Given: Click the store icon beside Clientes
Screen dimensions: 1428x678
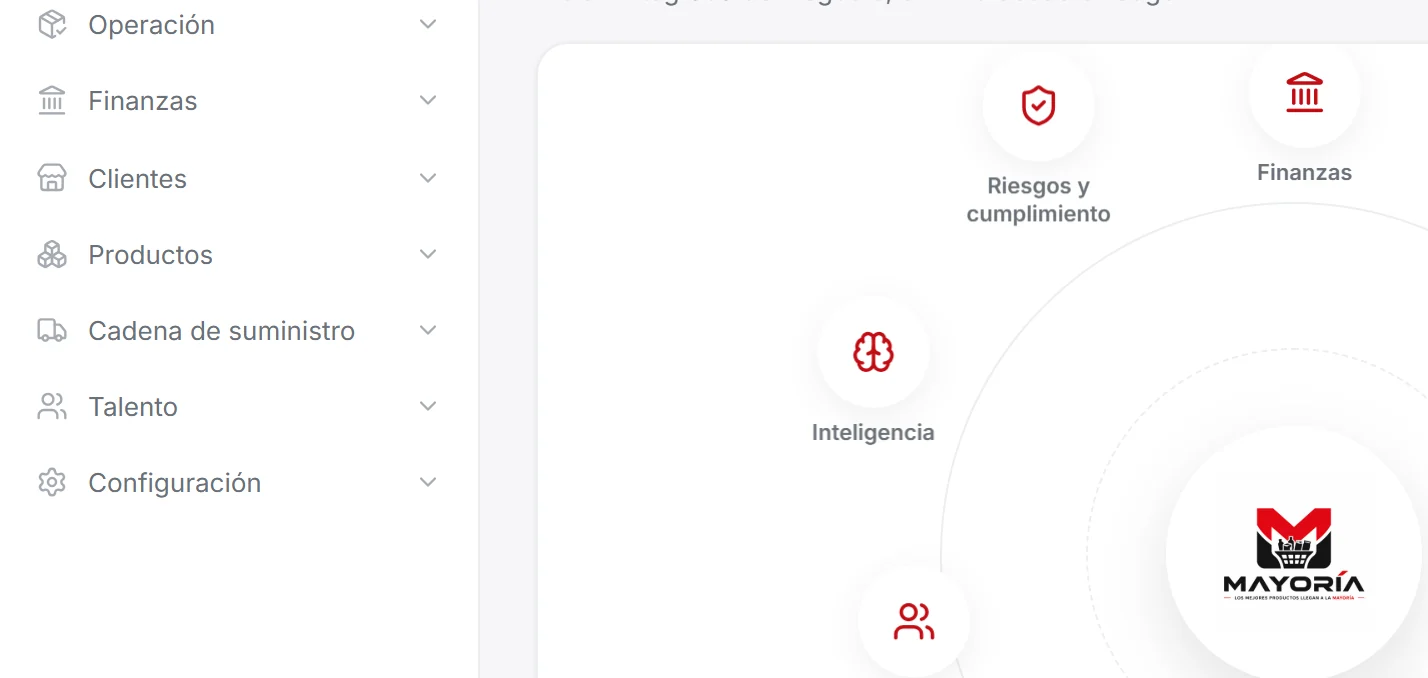Looking at the screenshot, I should click(52, 178).
